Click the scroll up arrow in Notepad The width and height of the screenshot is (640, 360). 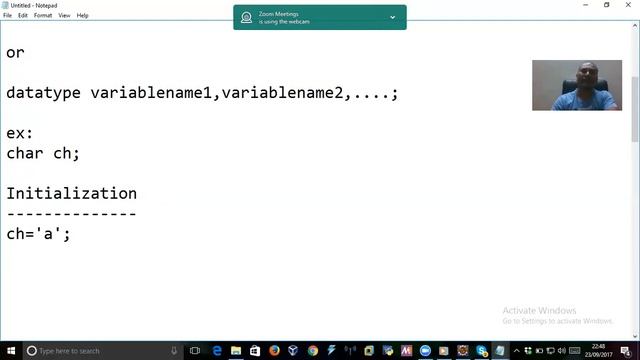(635, 26)
